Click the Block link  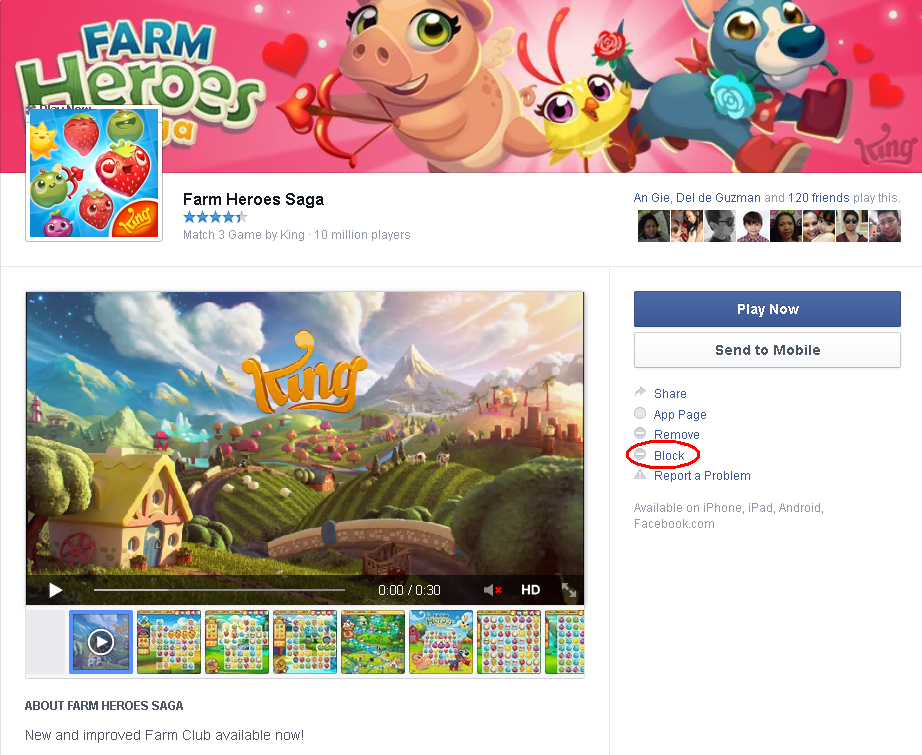(x=669, y=456)
